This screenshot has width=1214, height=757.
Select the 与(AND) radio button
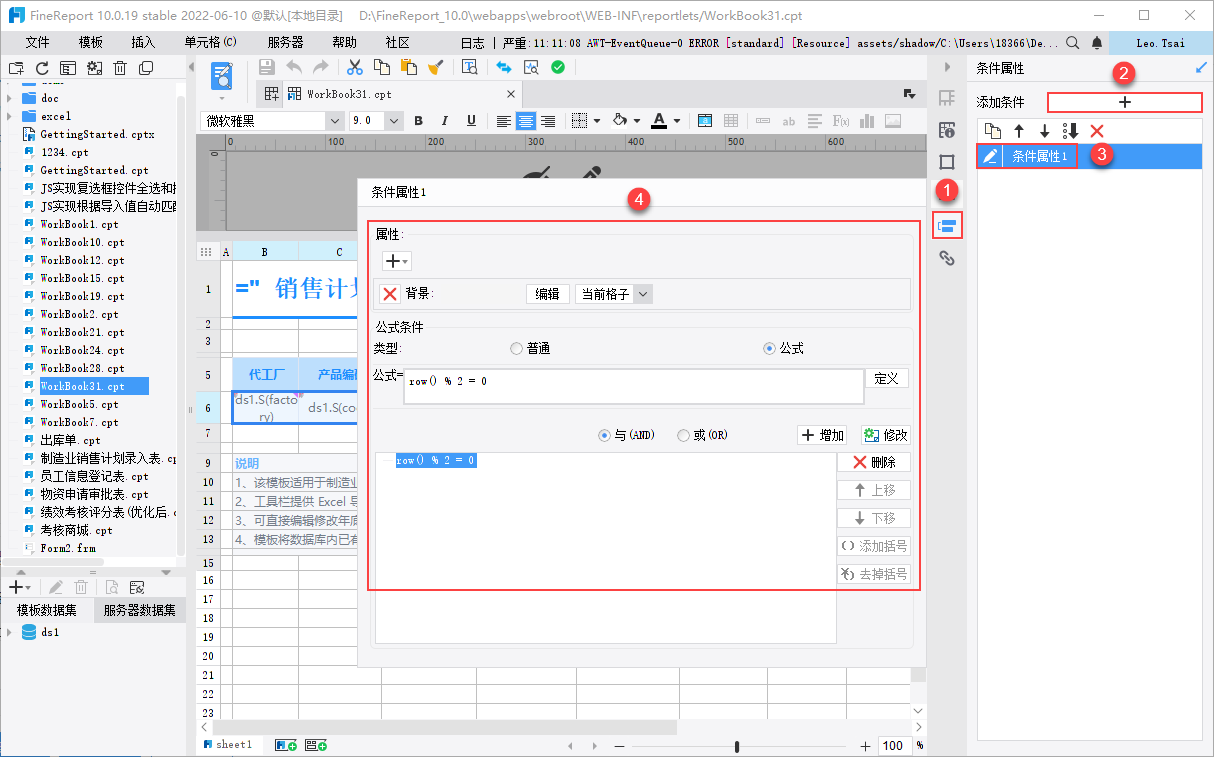pos(603,435)
